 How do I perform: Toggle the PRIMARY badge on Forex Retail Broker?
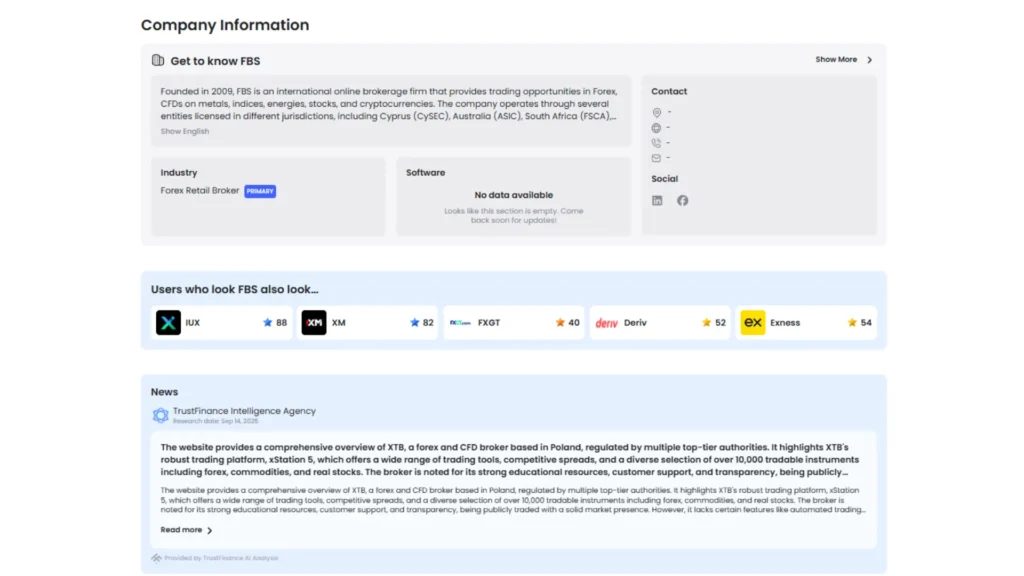coord(260,190)
